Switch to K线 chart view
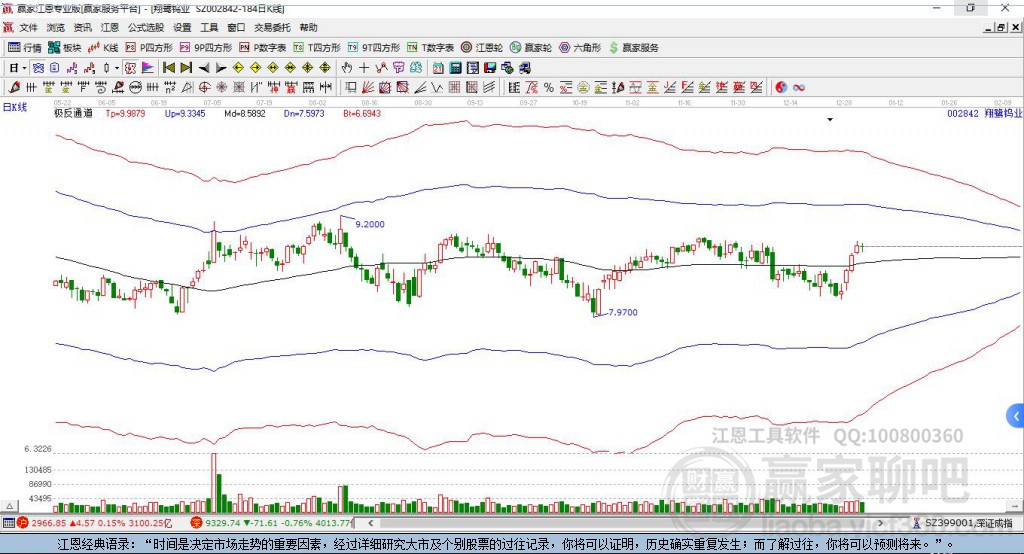The width and height of the screenshot is (1024, 554). pos(103,48)
